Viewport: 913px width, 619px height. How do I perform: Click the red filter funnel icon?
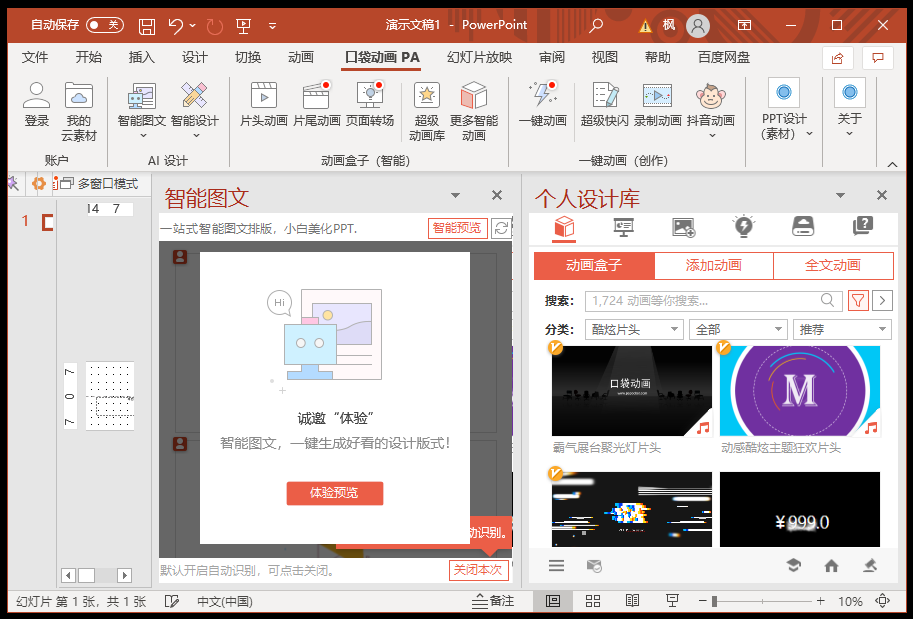pos(858,300)
